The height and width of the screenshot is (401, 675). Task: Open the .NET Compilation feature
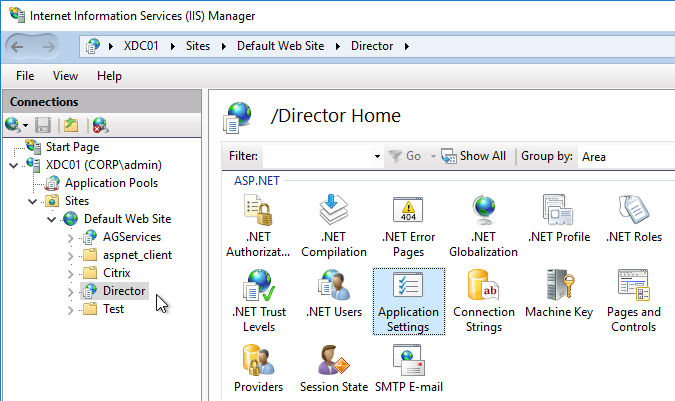tap(334, 225)
